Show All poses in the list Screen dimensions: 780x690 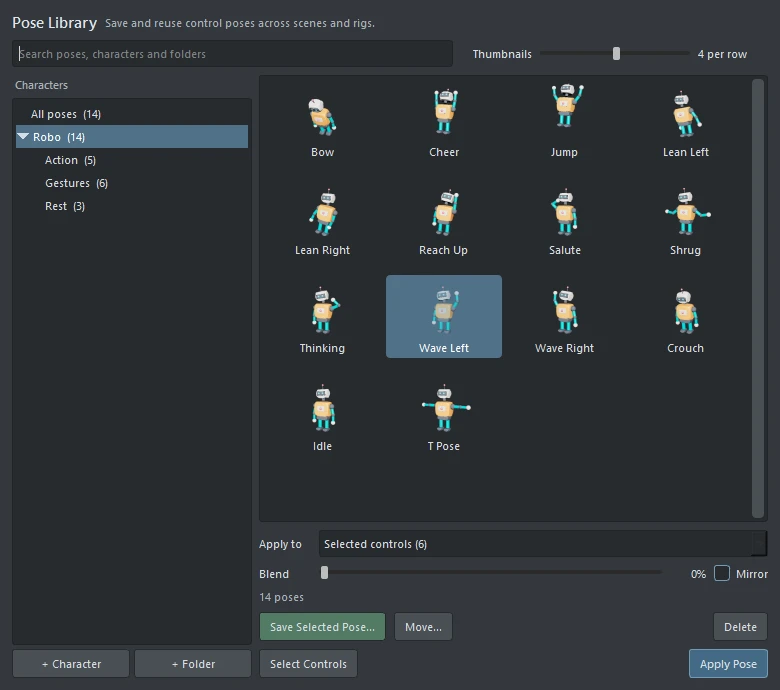(66, 114)
